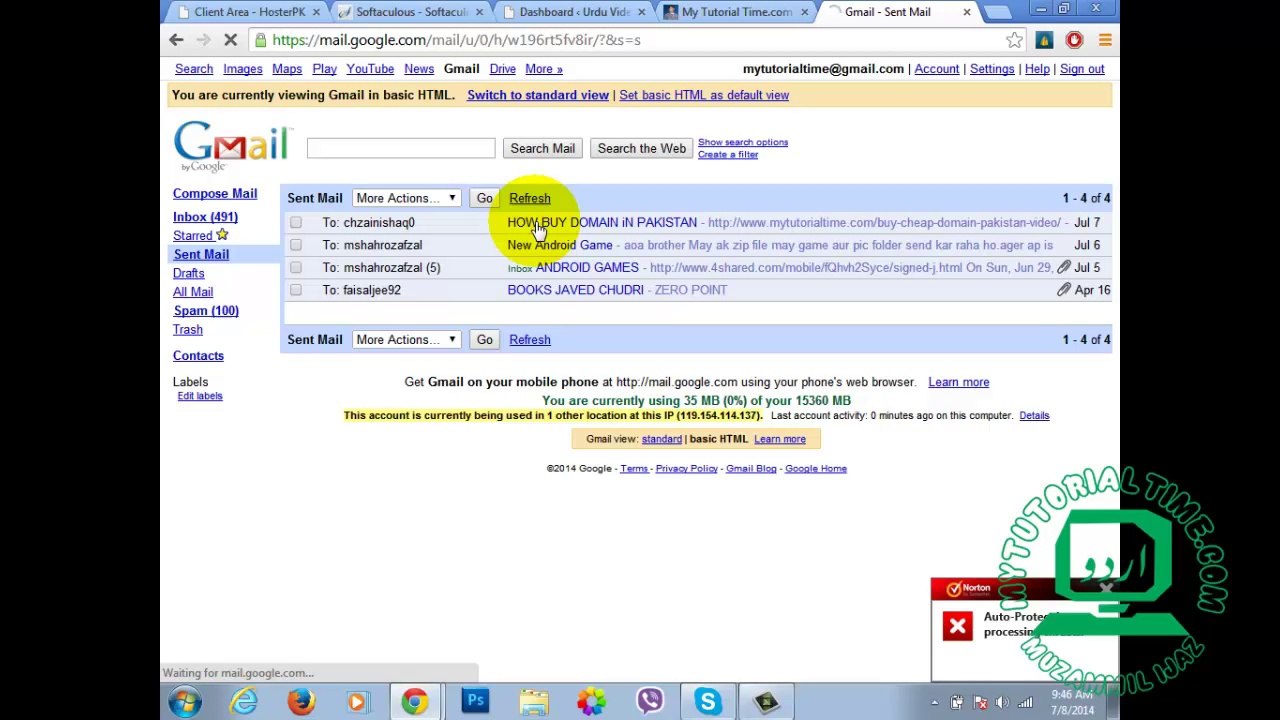
Task: Open the More » Google services menu
Action: coord(544,69)
